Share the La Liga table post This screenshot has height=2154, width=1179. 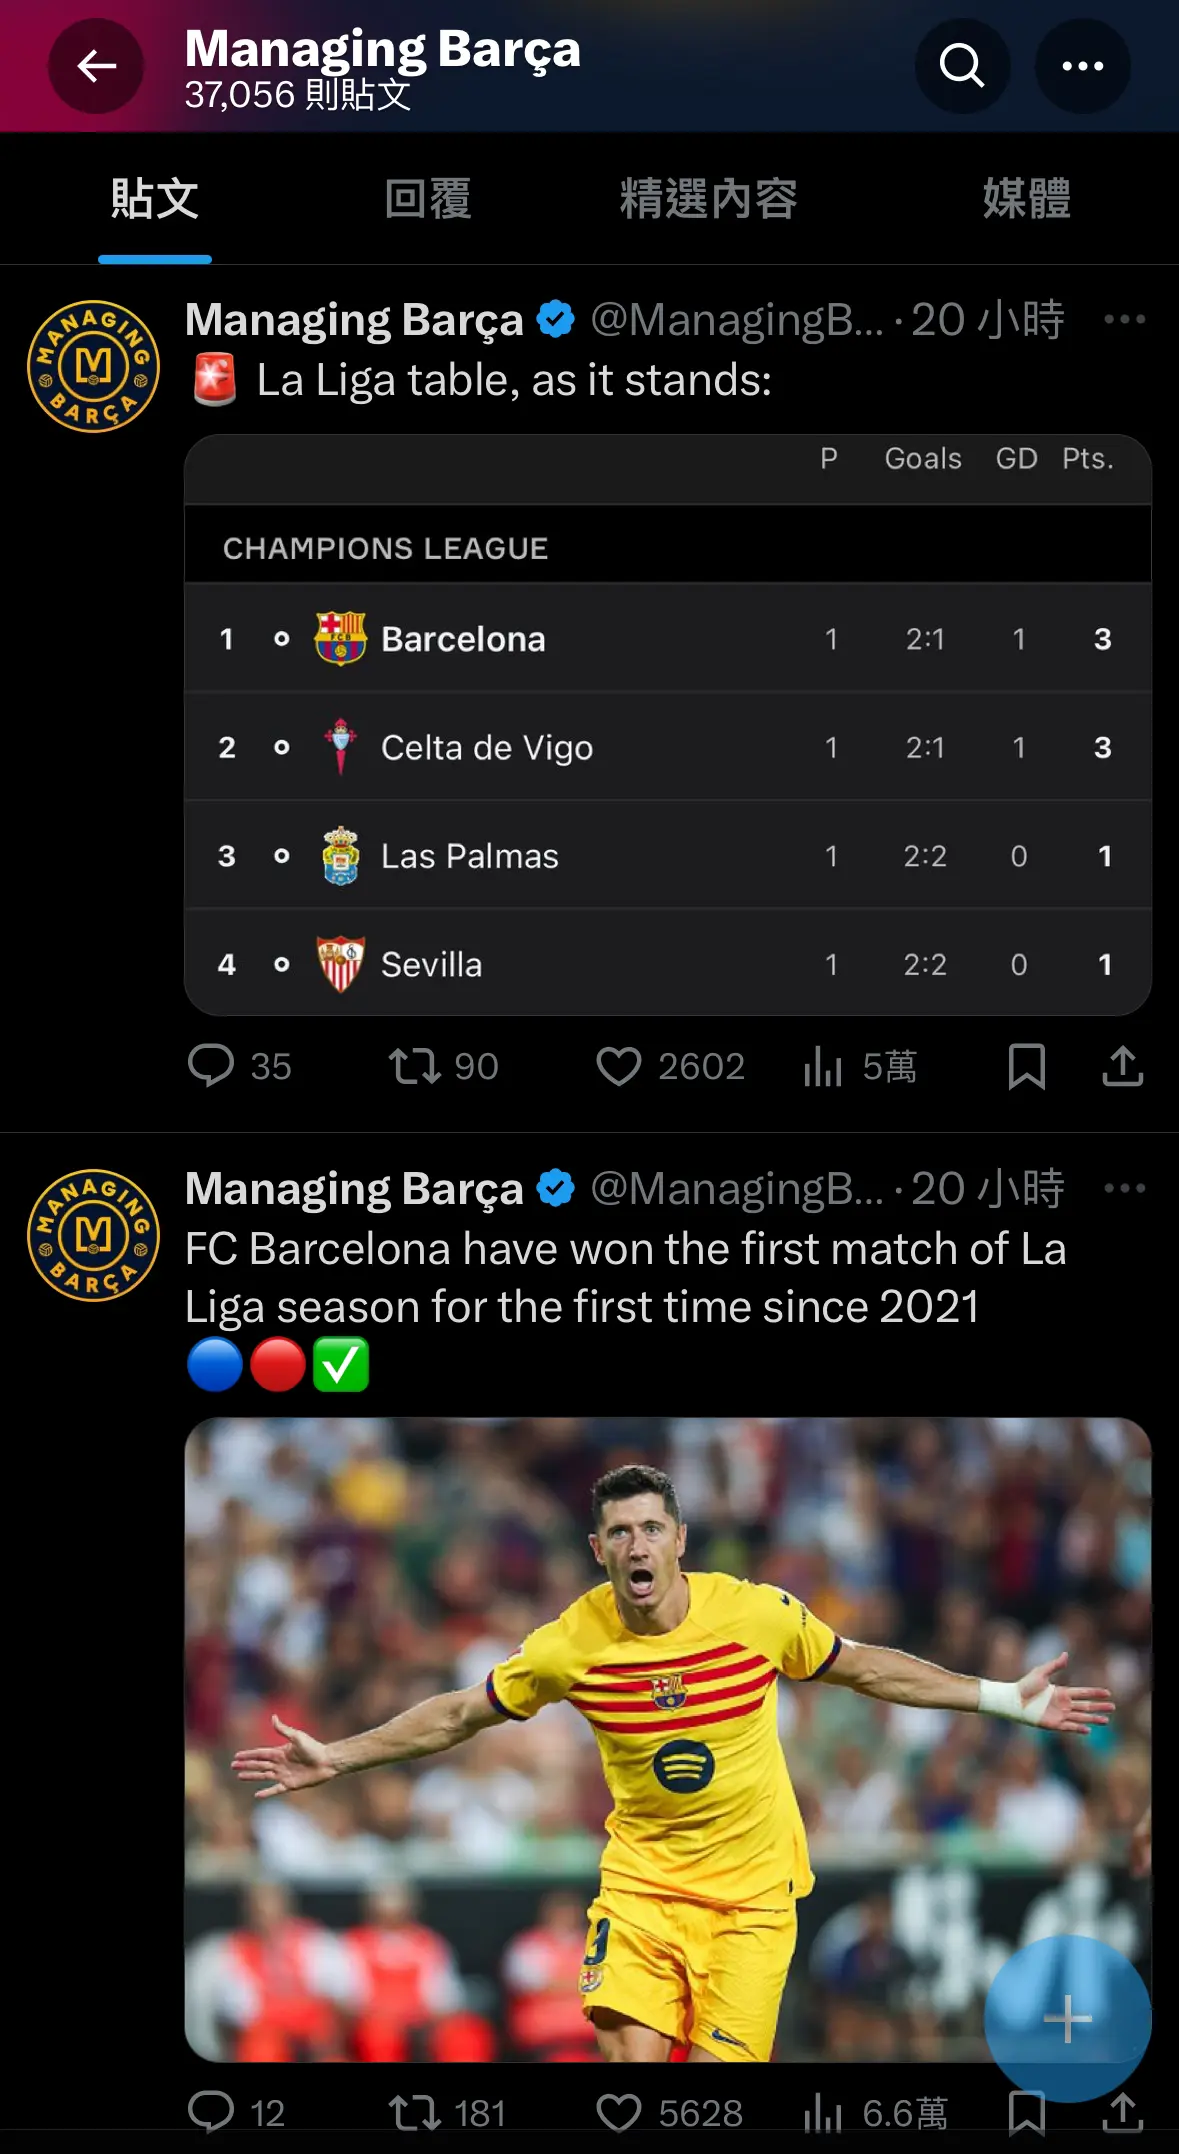(x=1122, y=1066)
